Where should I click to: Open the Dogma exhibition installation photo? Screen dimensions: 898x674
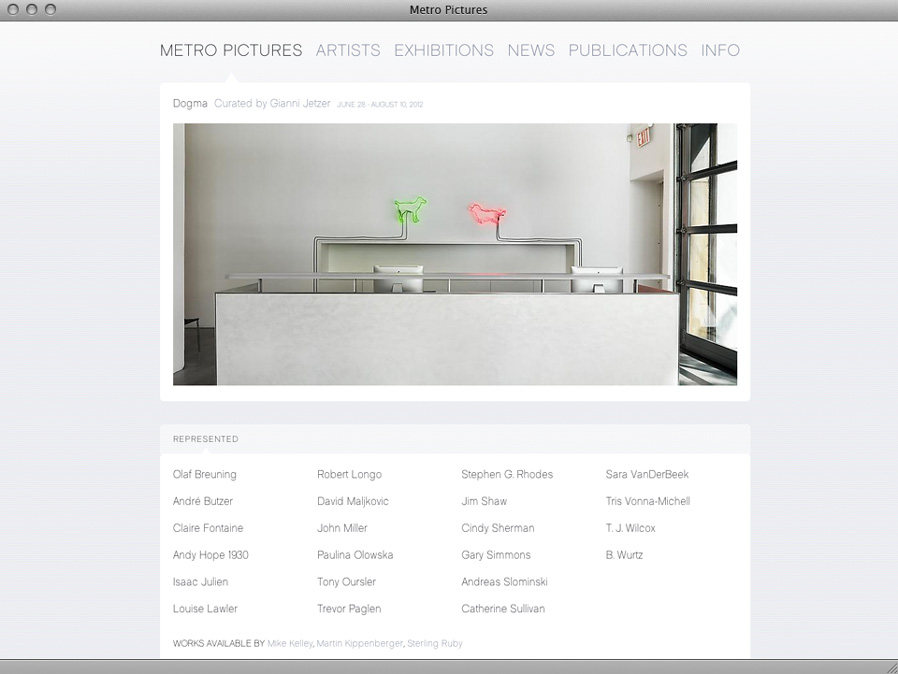click(x=455, y=254)
